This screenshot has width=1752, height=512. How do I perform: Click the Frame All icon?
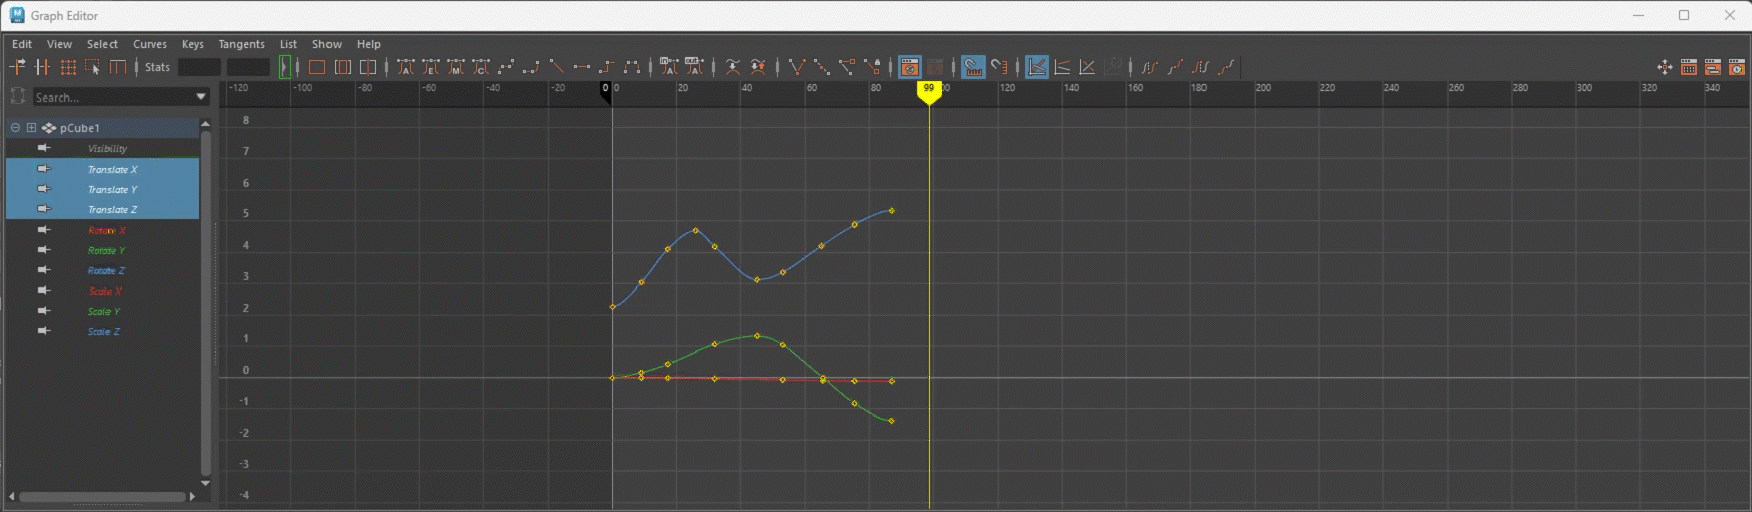(317, 67)
